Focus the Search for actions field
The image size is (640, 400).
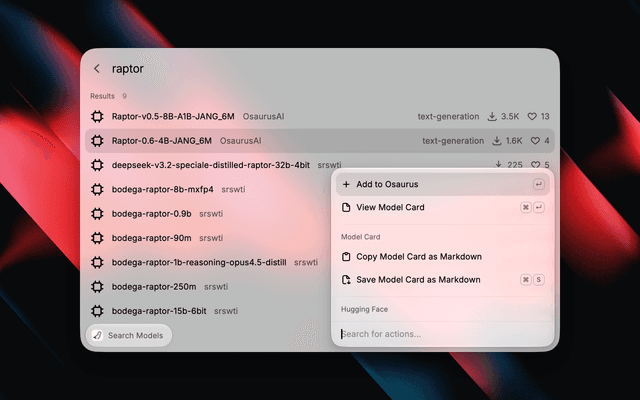click(442, 334)
